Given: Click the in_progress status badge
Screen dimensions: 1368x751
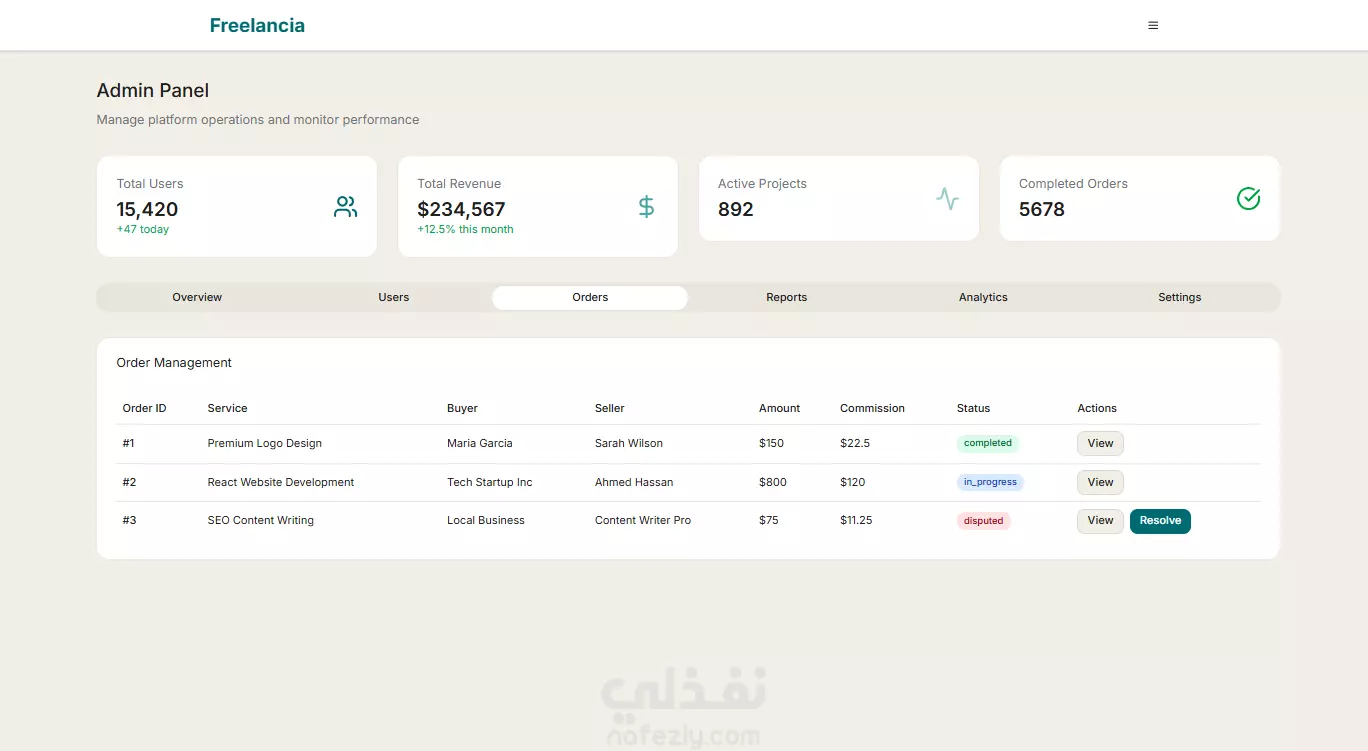Looking at the screenshot, I should pyautogui.click(x=990, y=482).
